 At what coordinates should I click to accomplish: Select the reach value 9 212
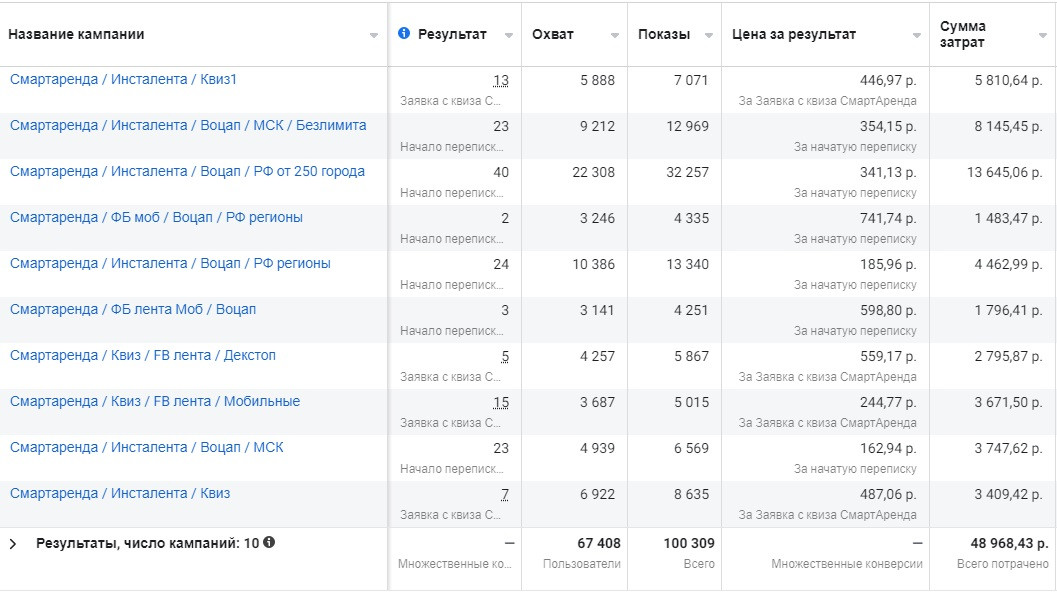tap(597, 127)
